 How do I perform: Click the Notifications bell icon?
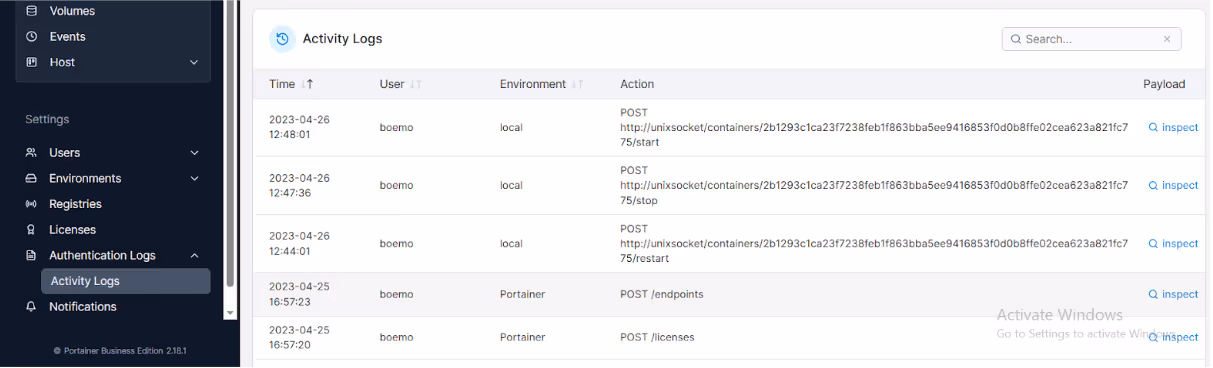(x=31, y=307)
